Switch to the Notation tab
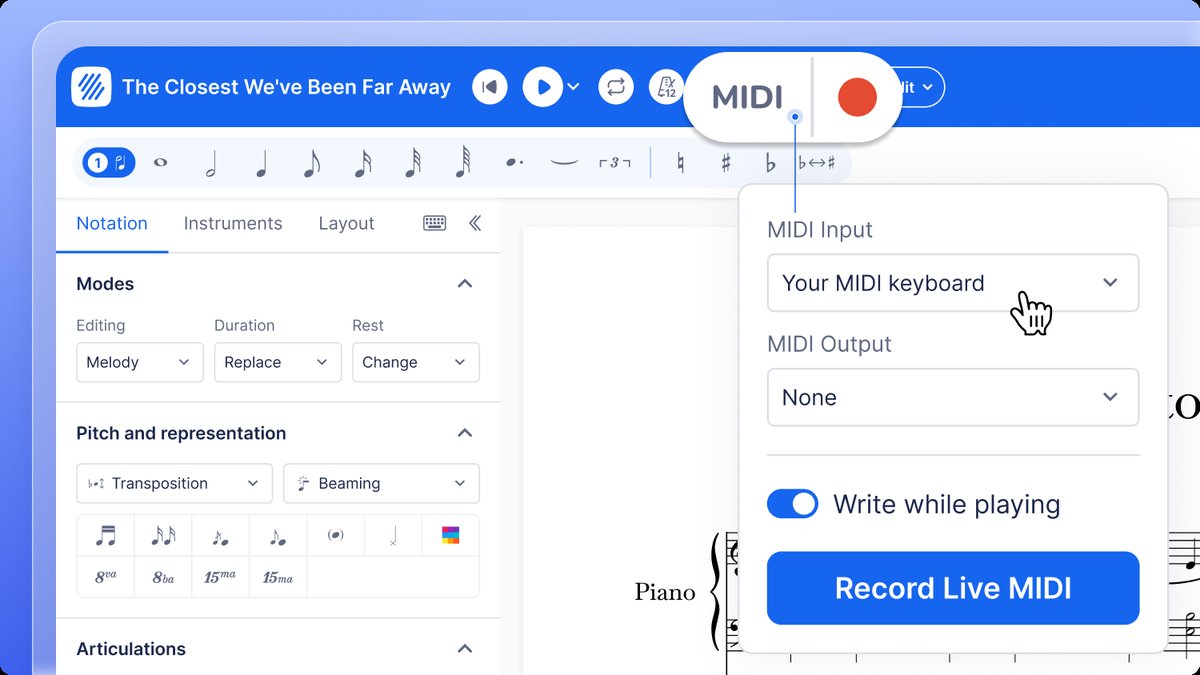 pyautogui.click(x=112, y=223)
